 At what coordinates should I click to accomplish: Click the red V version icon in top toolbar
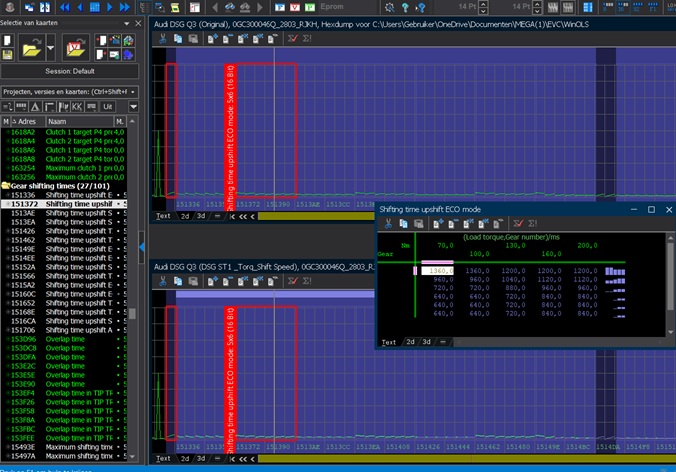pos(295,7)
